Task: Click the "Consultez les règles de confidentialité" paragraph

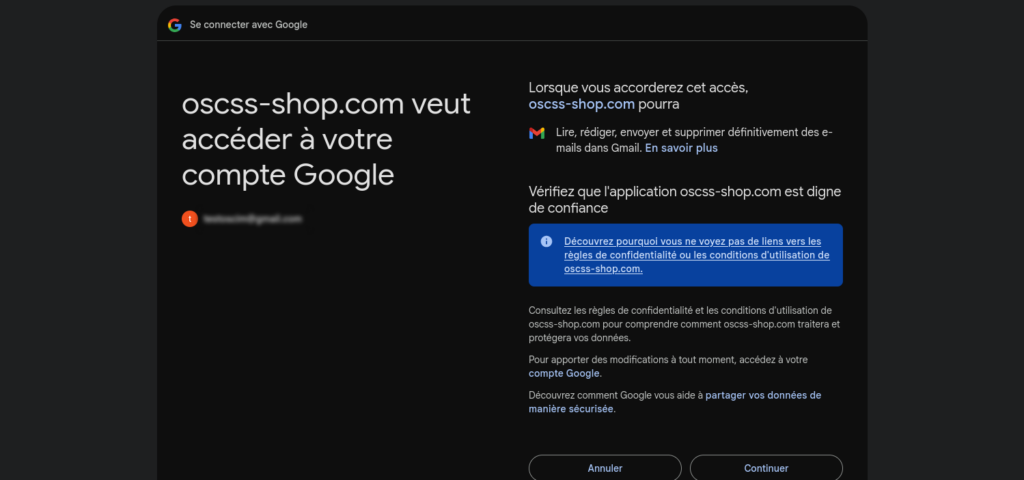Action: pyautogui.click(x=684, y=324)
